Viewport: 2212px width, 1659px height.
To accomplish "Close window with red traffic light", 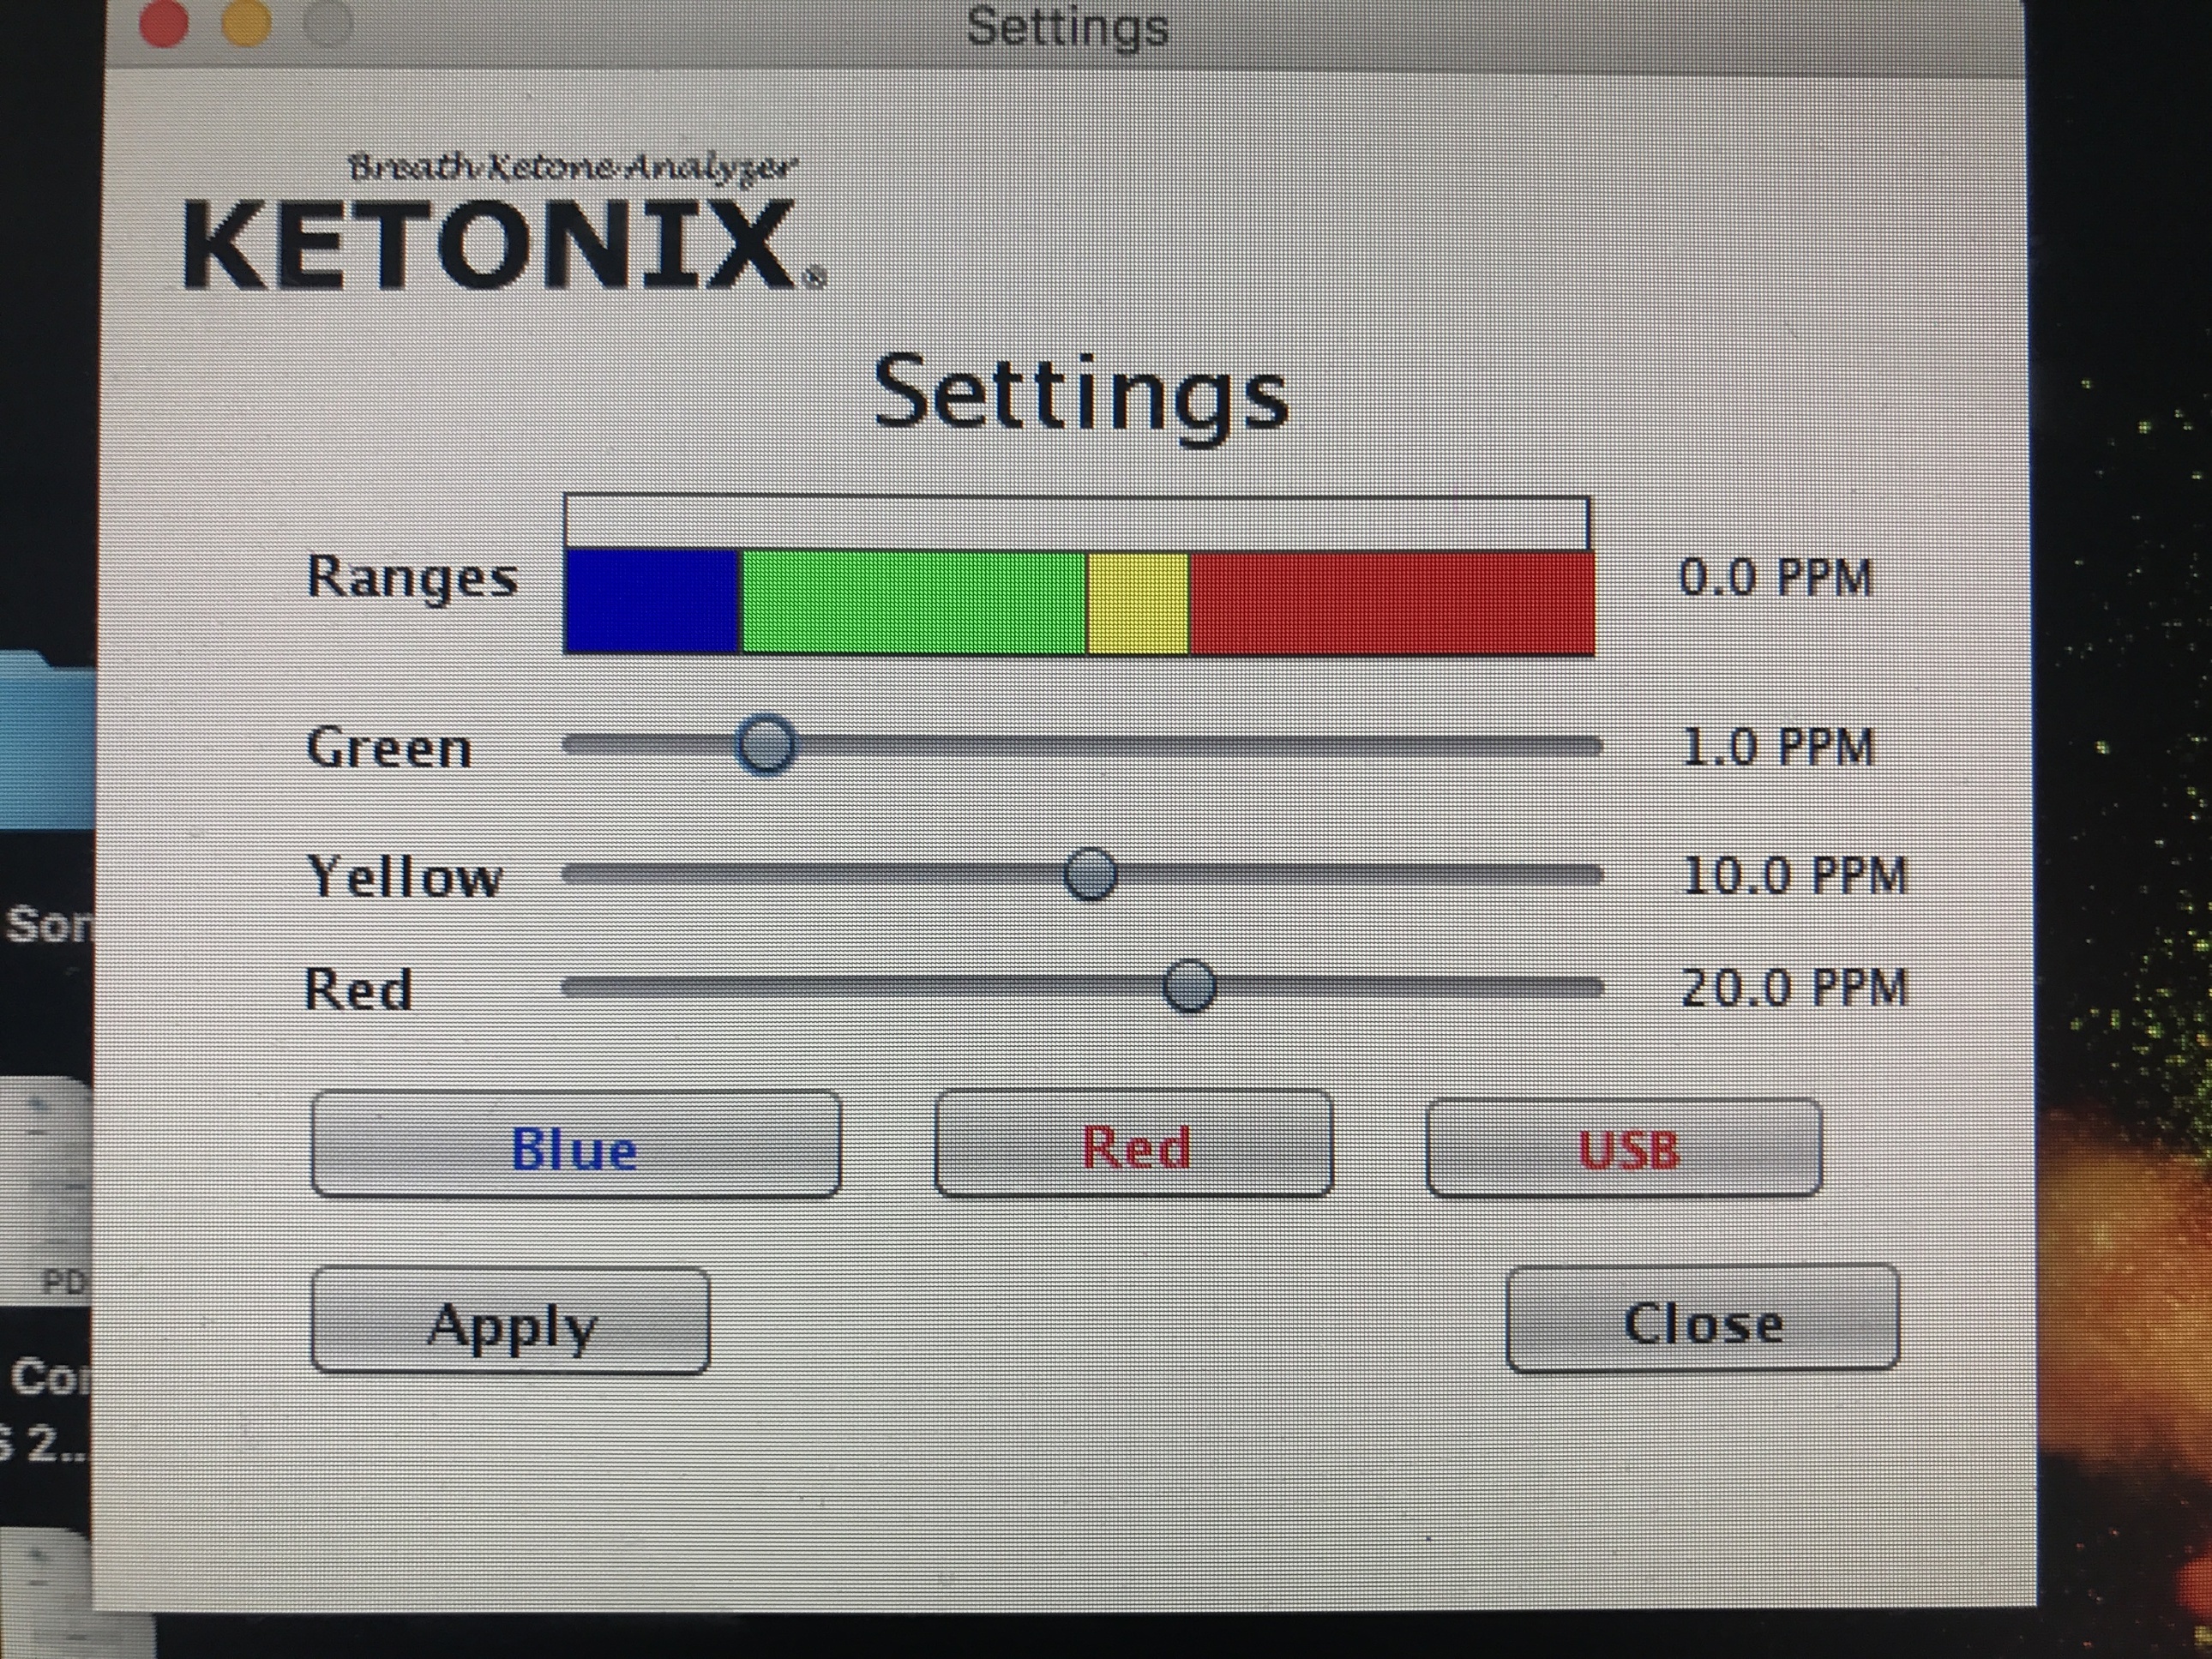I will pyautogui.click(x=163, y=25).
